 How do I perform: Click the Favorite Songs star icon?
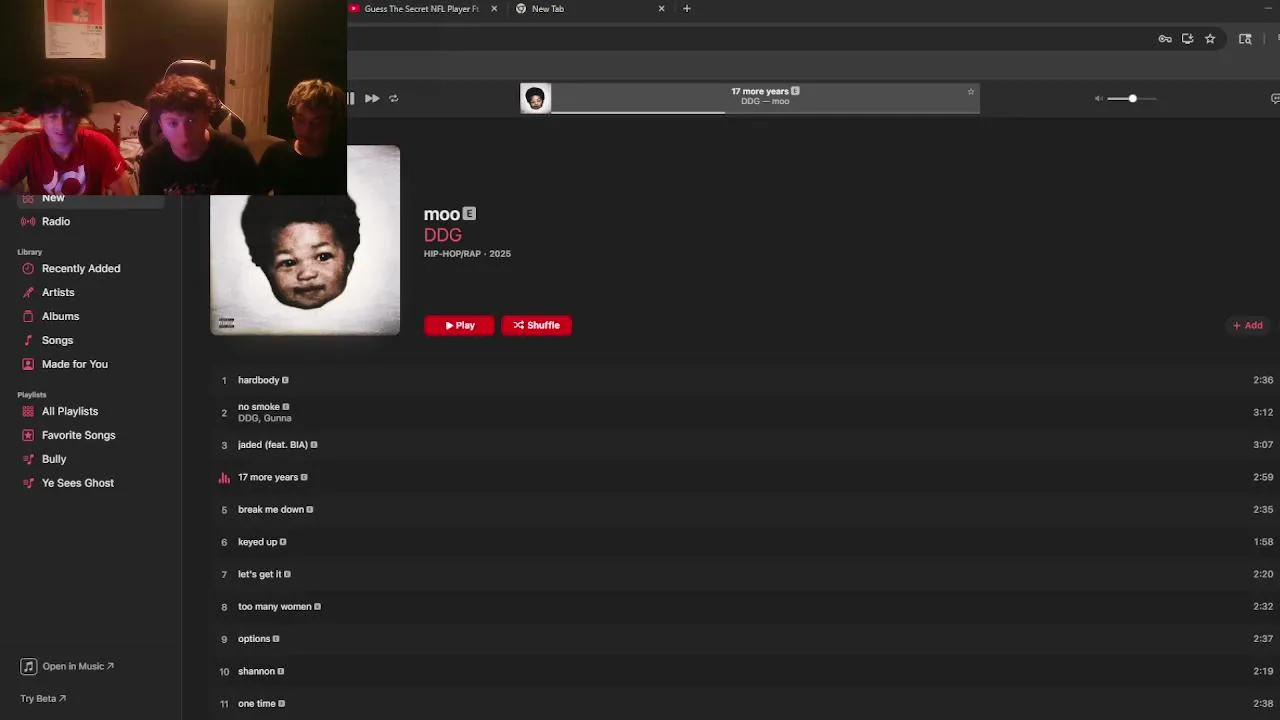coord(28,435)
